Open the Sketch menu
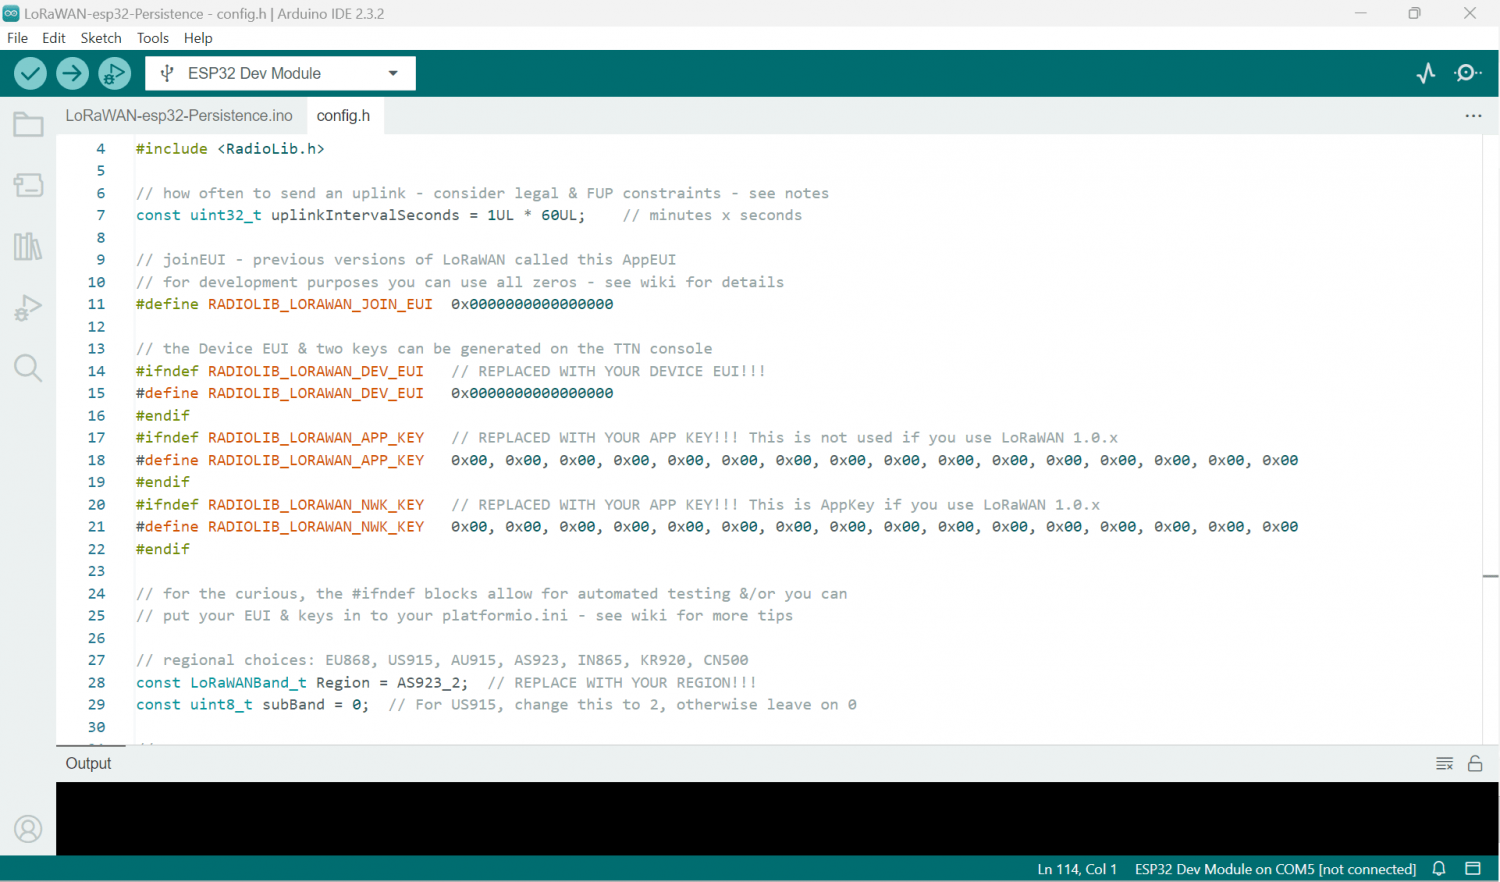Image resolution: width=1500 pixels, height=882 pixels. tap(101, 38)
